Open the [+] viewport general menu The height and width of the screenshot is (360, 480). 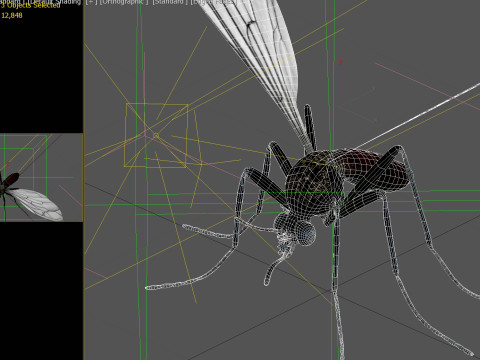point(91,2)
